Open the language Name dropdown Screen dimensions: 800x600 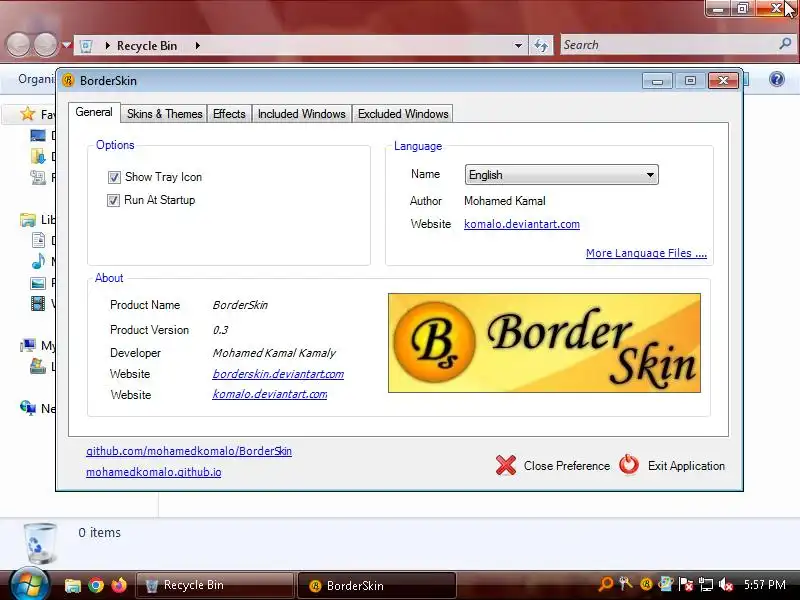pyautogui.click(x=561, y=174)
